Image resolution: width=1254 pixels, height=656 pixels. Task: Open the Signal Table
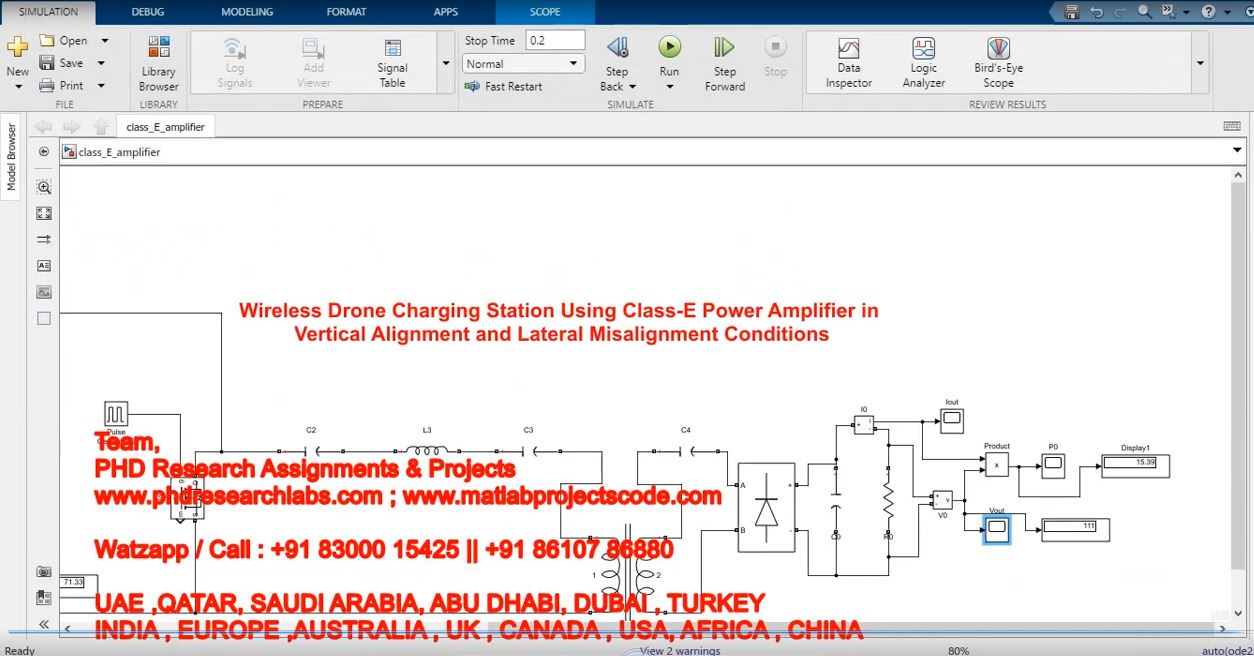coord(392,63)
